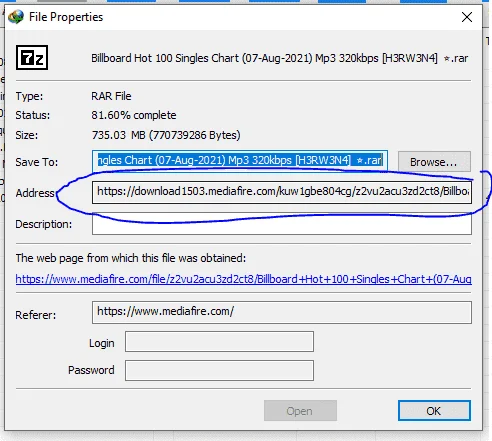Select the Billboard Hot 100 file name text
This screenshot has height=441, width=492.
[x=279, y=58]
